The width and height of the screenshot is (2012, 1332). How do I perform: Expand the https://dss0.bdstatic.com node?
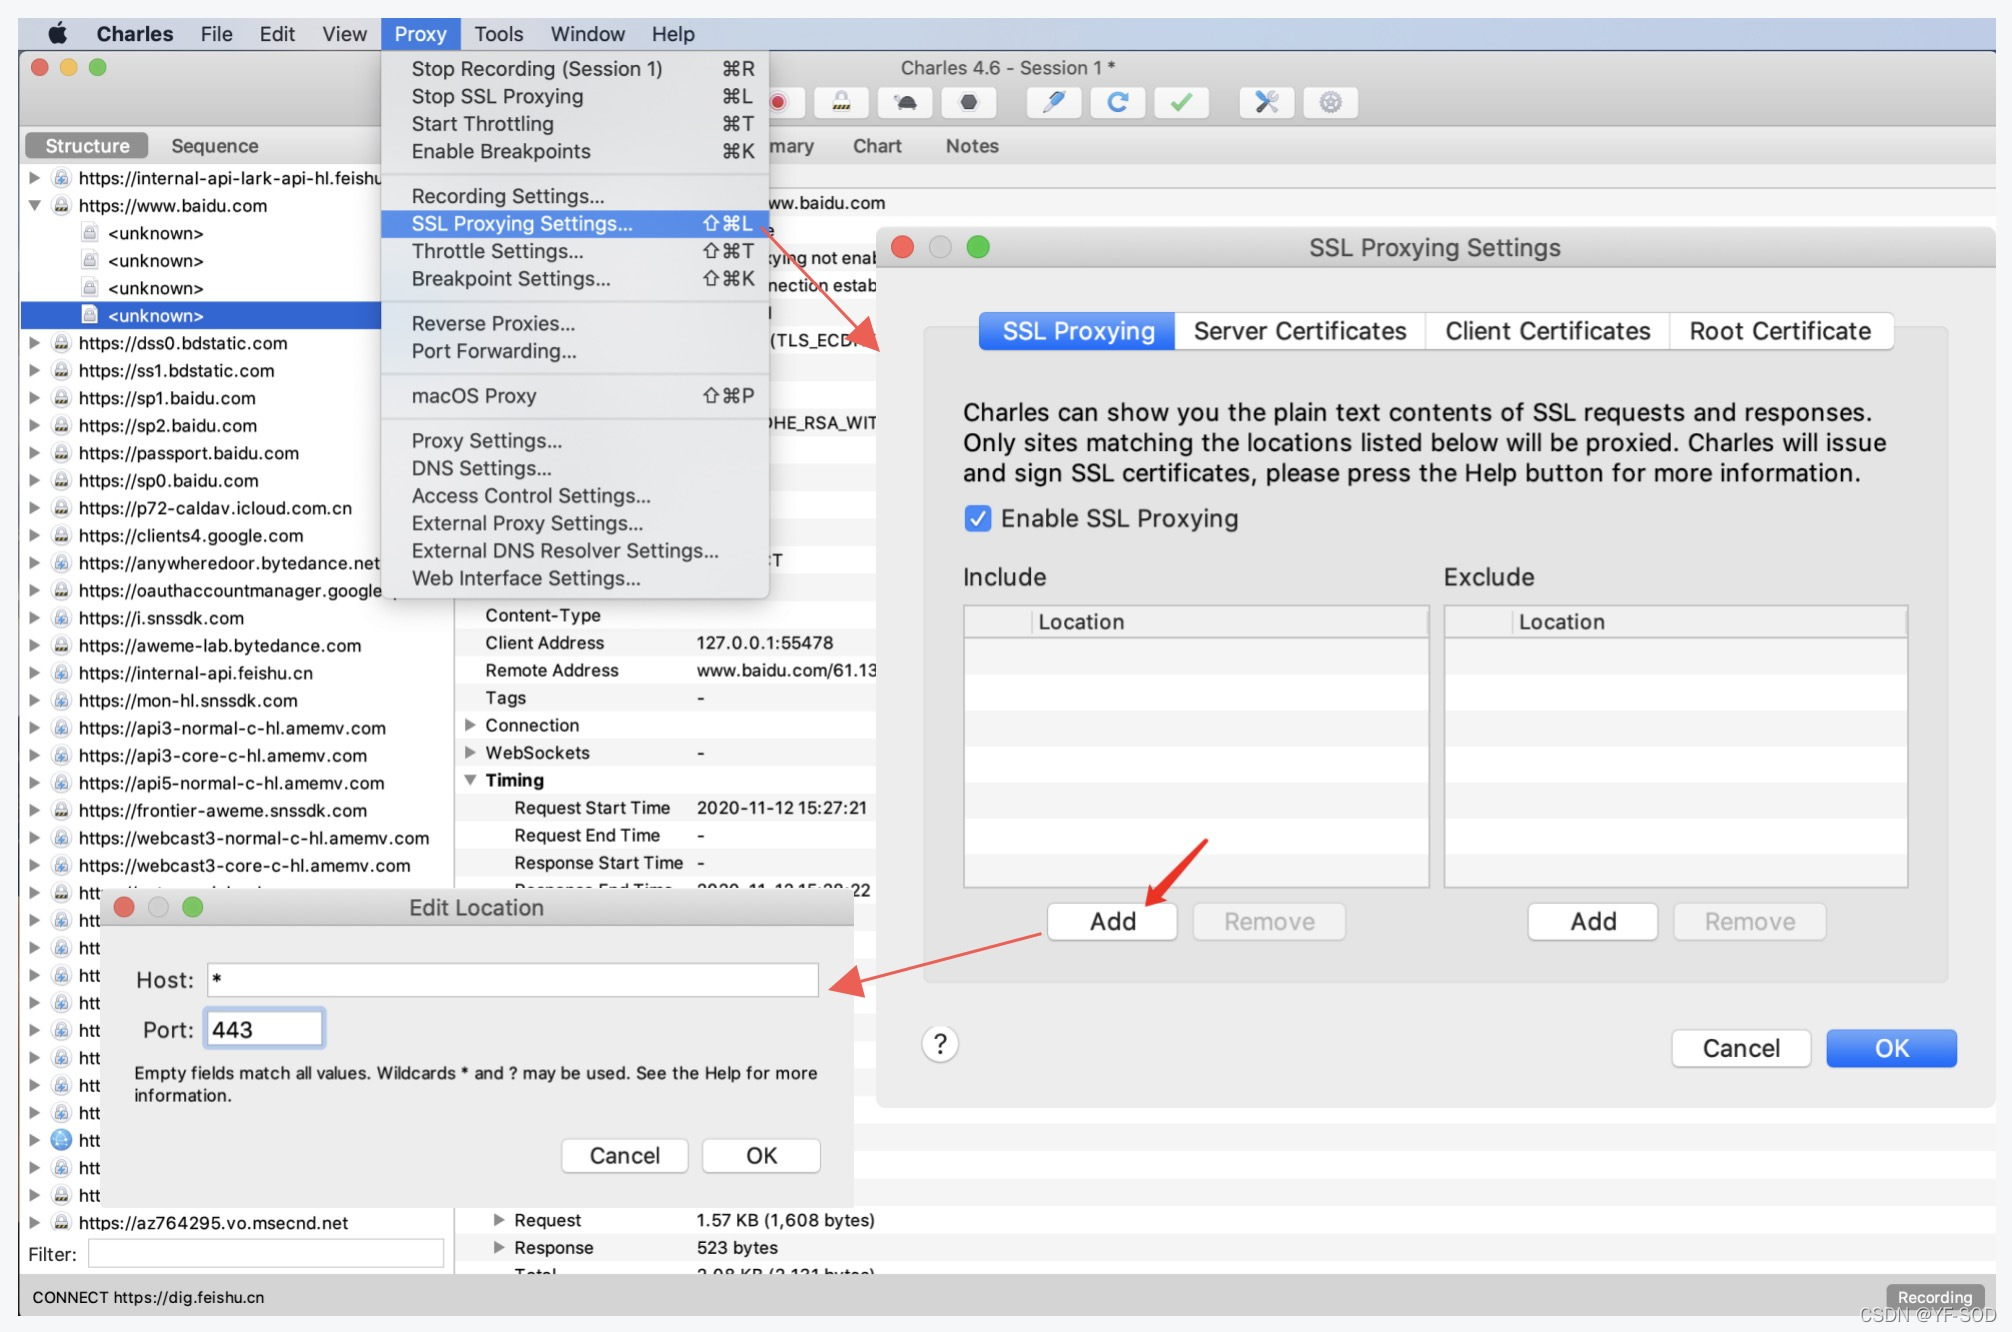click(35, 343)
